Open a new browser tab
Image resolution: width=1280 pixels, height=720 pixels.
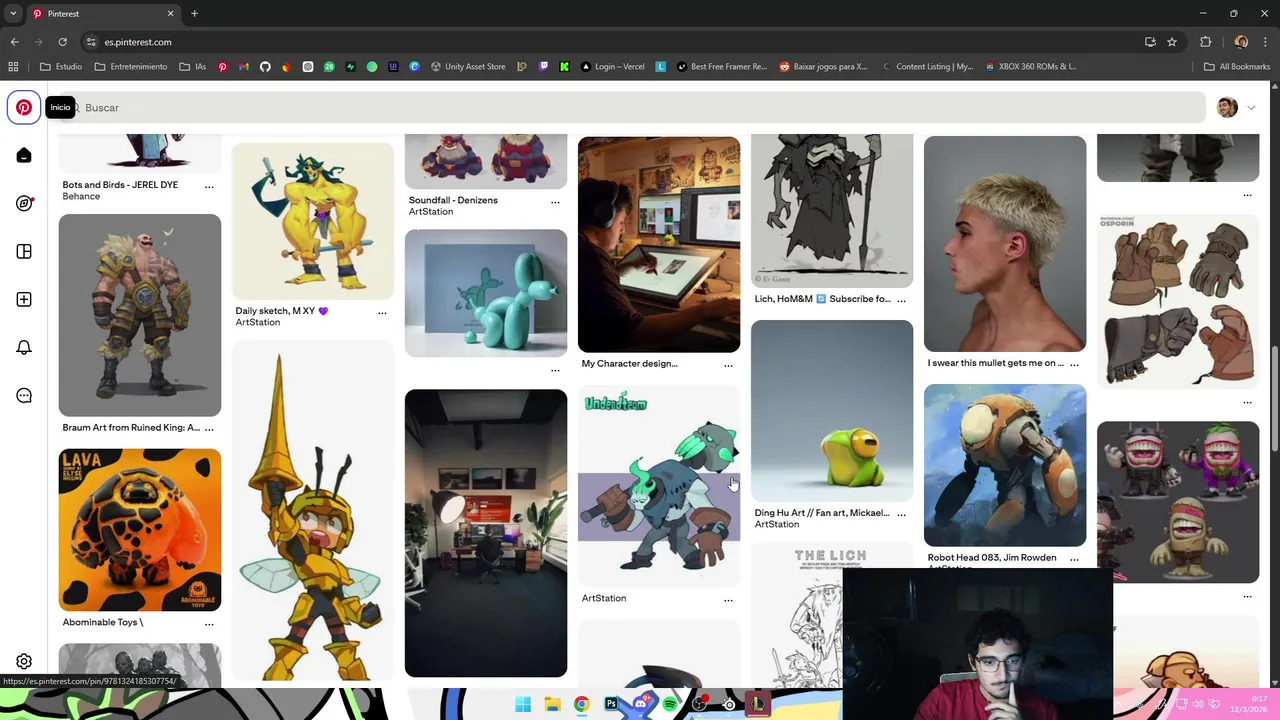click(194, 14)
